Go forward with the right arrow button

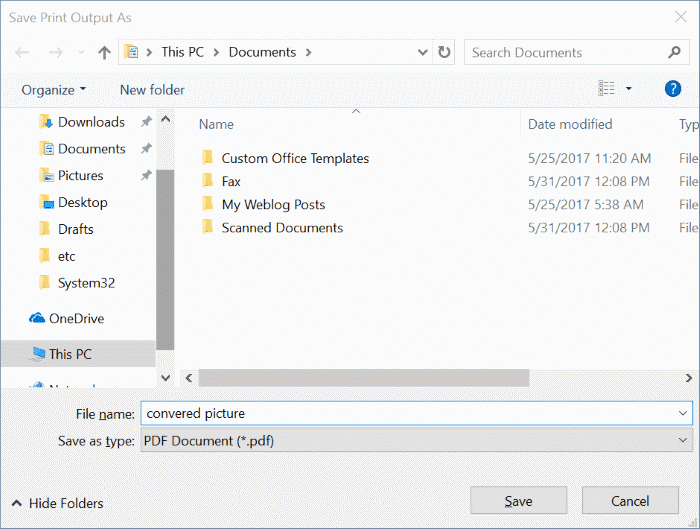(x=55, y=53)
